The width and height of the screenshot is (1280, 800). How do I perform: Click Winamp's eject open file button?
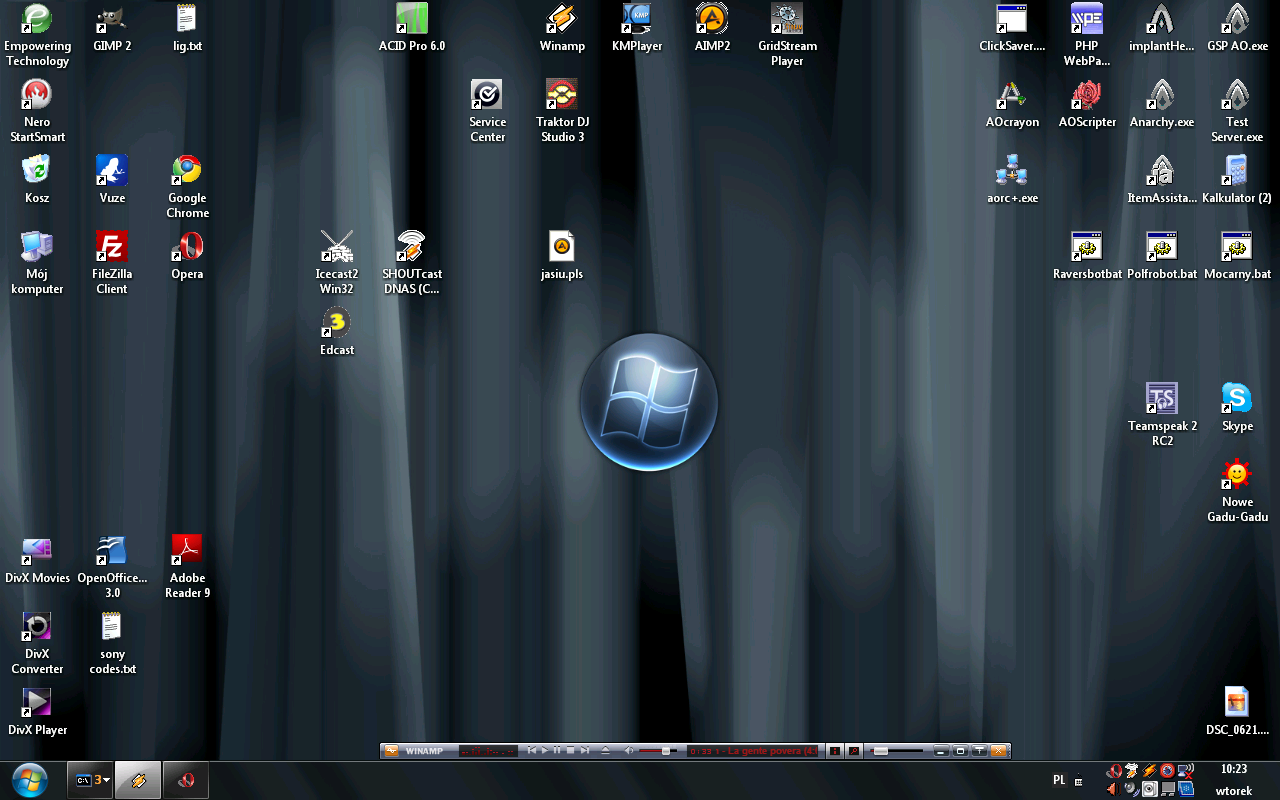point(605,751)
